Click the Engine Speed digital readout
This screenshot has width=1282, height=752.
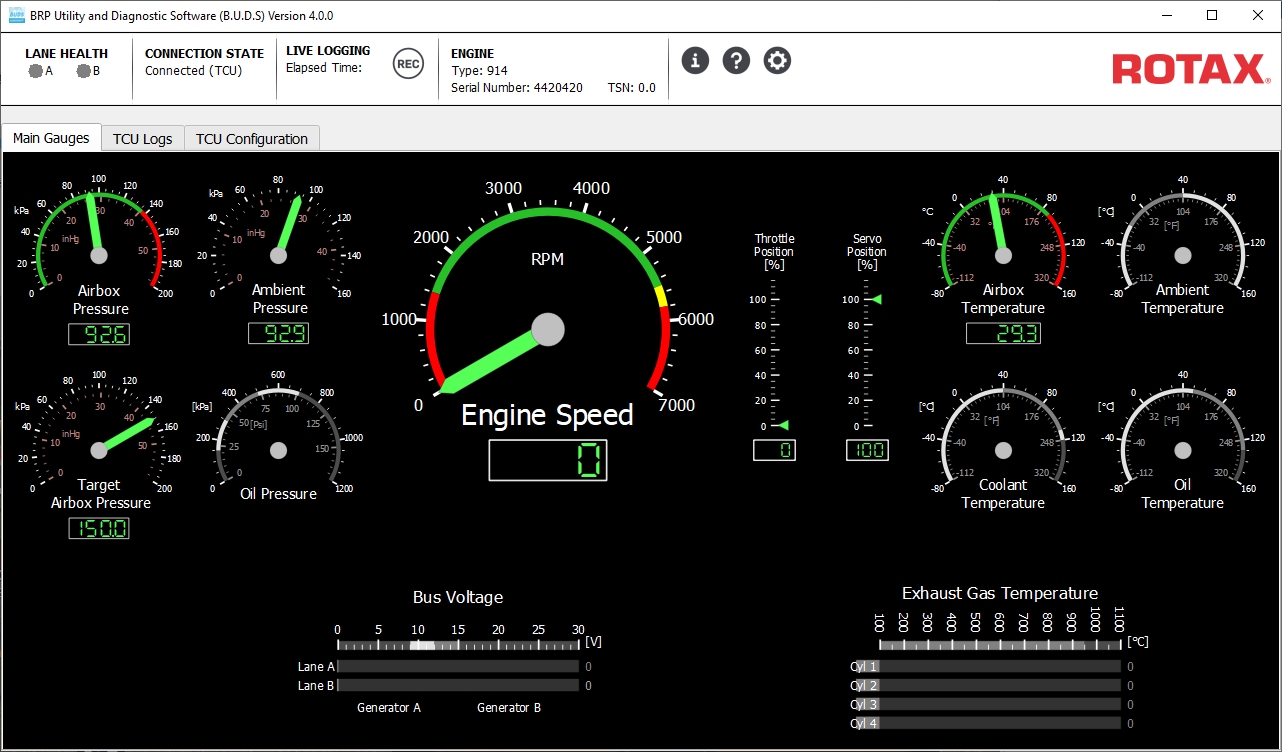tap(547, 460)
